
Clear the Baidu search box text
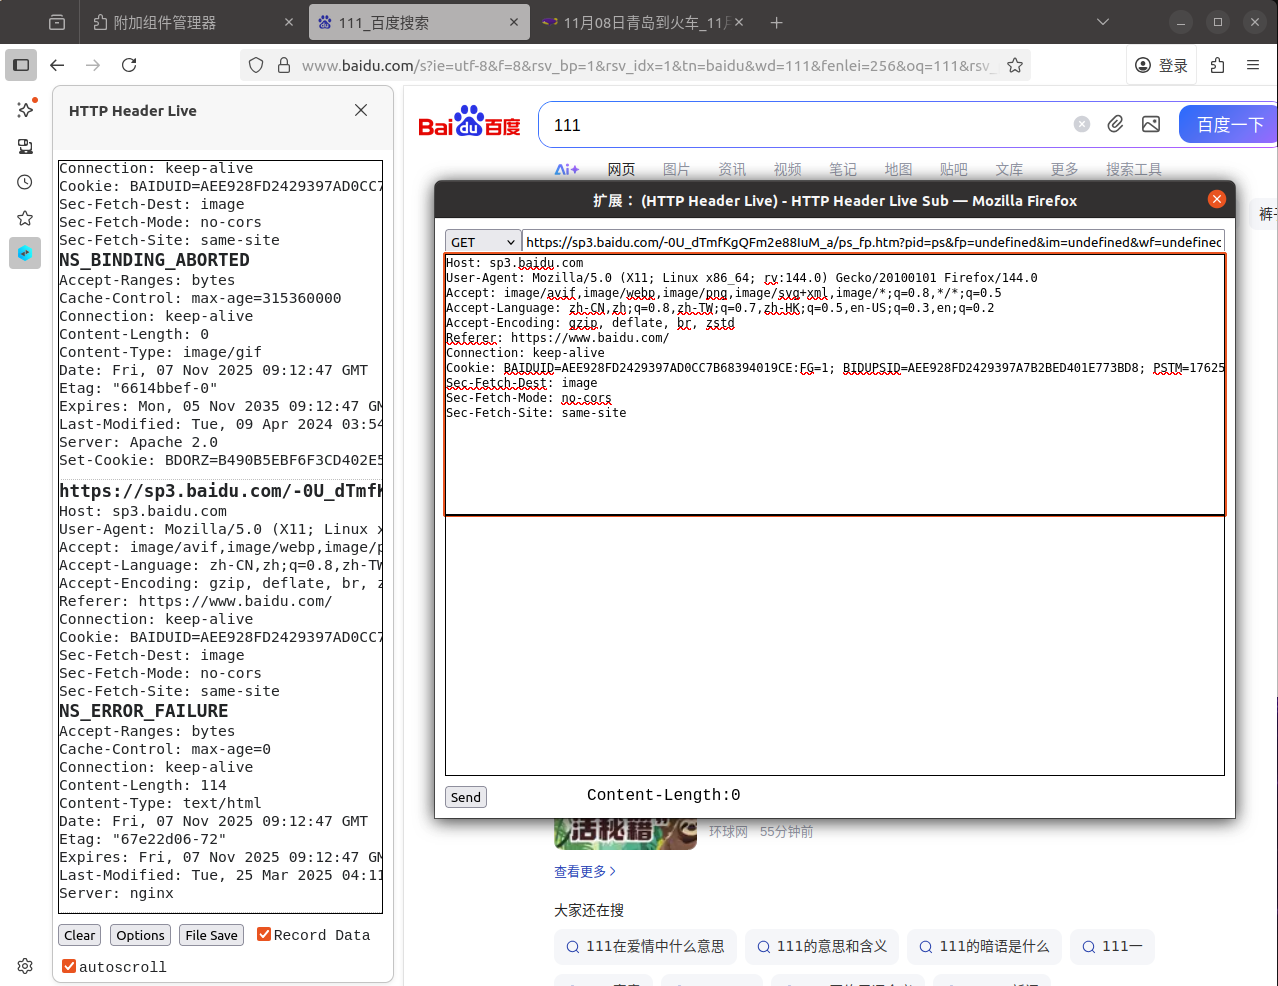1082,124
